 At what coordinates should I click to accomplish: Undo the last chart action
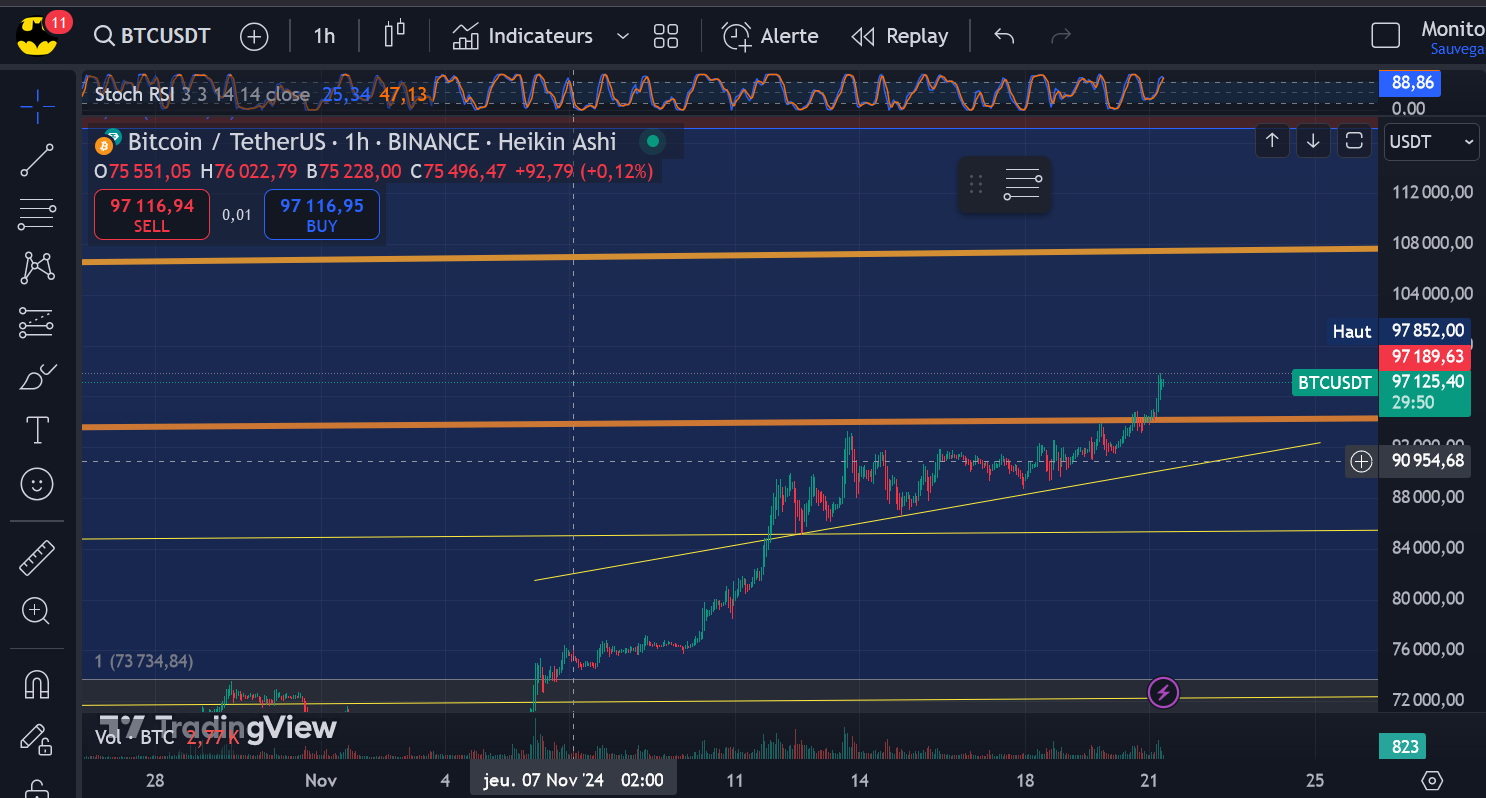pyautogui.click(x=1004, y=36)
